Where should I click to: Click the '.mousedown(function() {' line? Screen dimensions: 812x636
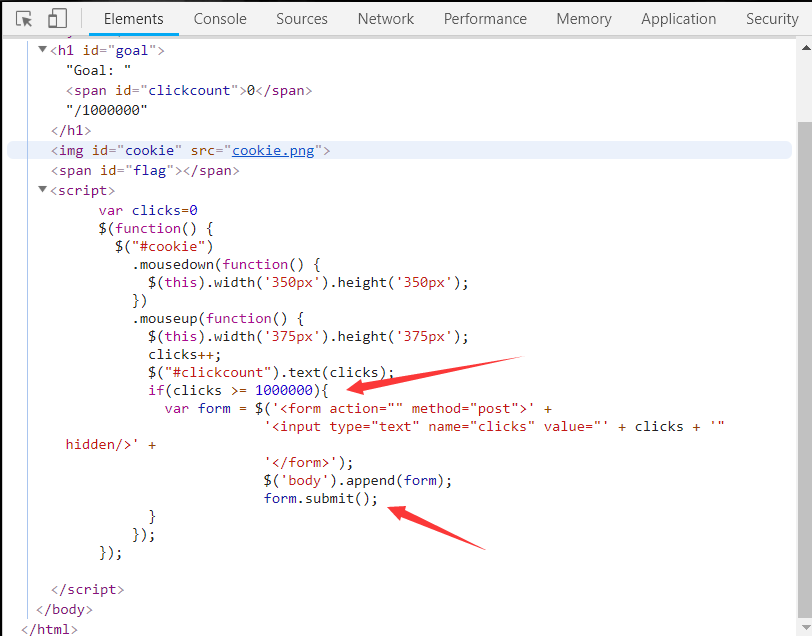coord(226,264)
